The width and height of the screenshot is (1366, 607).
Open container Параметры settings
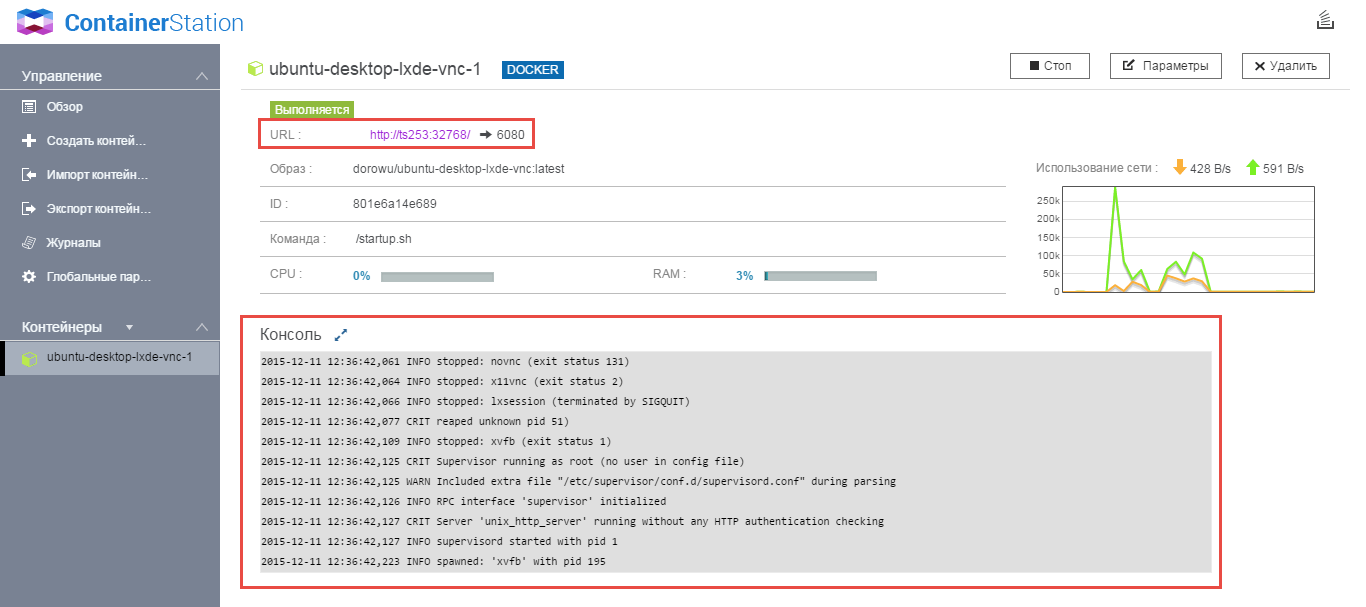click(x=1166, y=66)
